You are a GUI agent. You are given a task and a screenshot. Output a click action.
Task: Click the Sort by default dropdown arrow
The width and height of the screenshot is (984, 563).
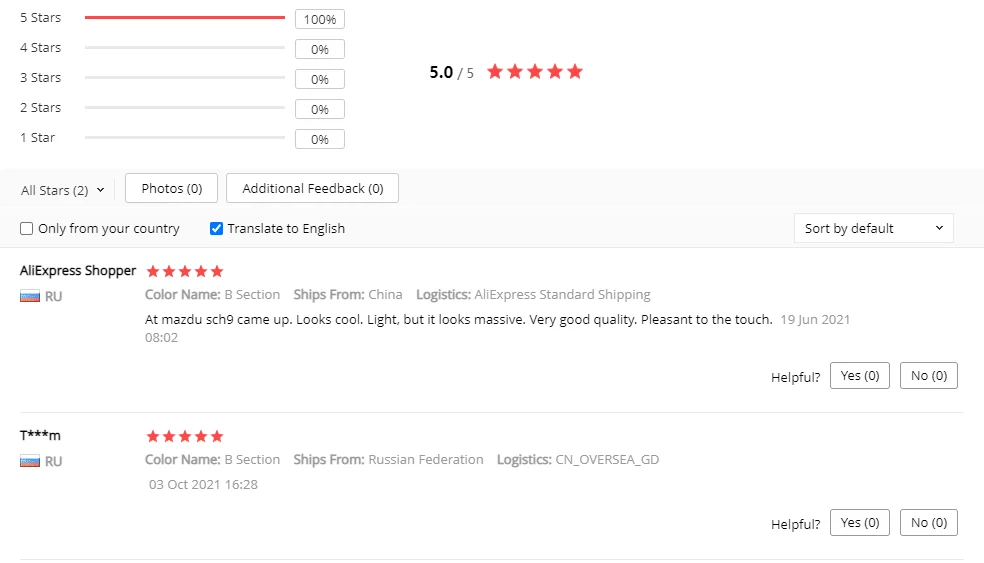coord(939,228)
